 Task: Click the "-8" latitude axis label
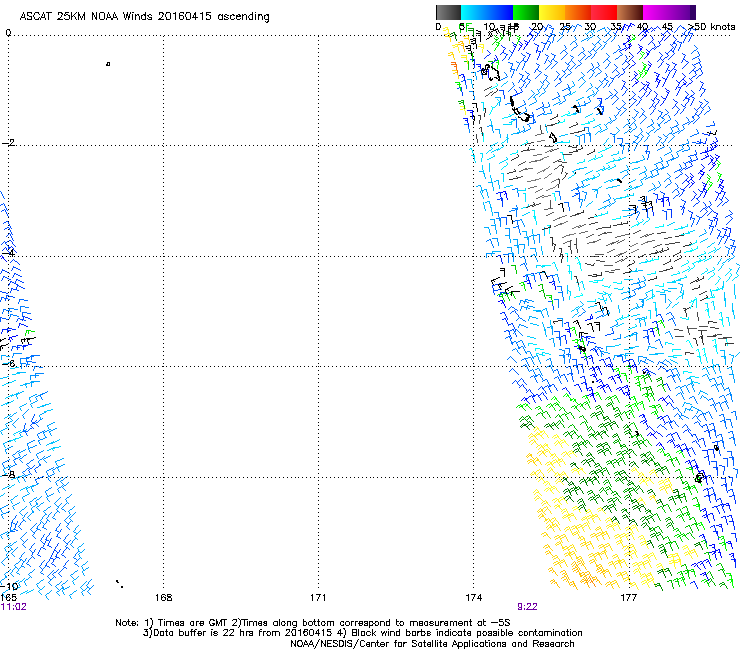[8, 474]
